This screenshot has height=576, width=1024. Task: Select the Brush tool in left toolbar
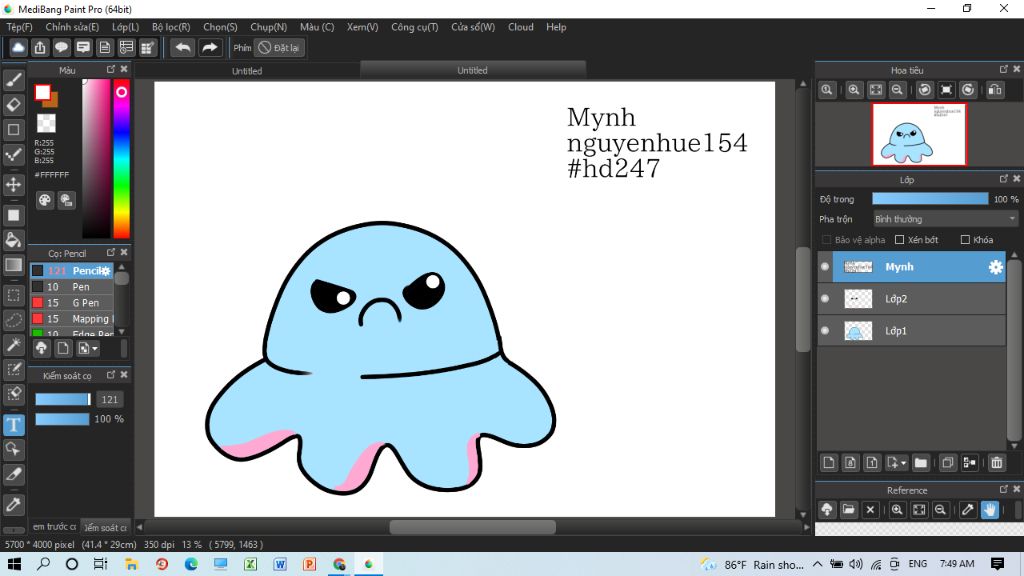coord(14,80)
